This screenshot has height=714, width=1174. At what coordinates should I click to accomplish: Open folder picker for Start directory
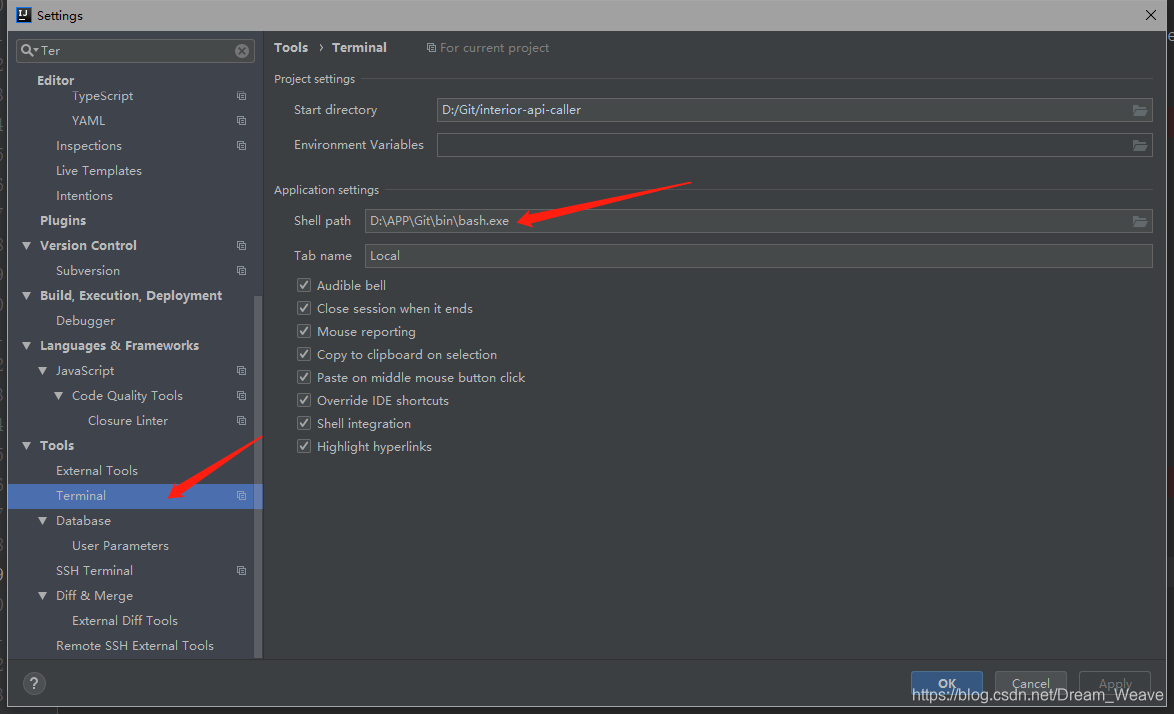[x=1140, y=110]
